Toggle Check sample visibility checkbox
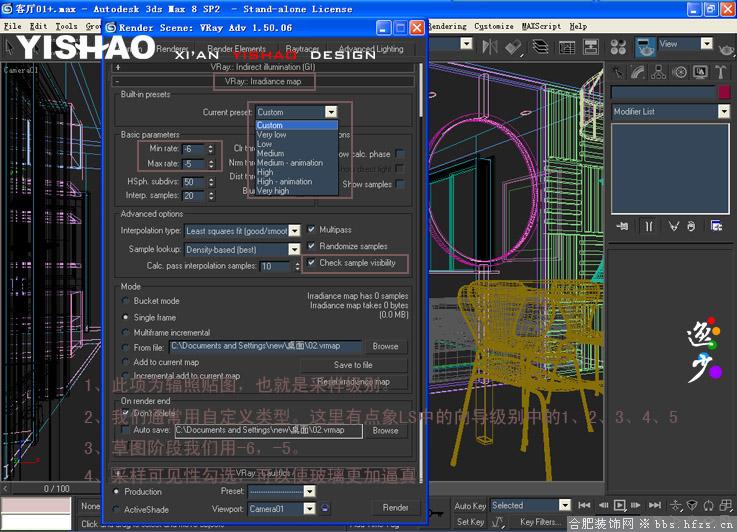The width and height of the screenshot is (737, 532). tap(311, 263)
